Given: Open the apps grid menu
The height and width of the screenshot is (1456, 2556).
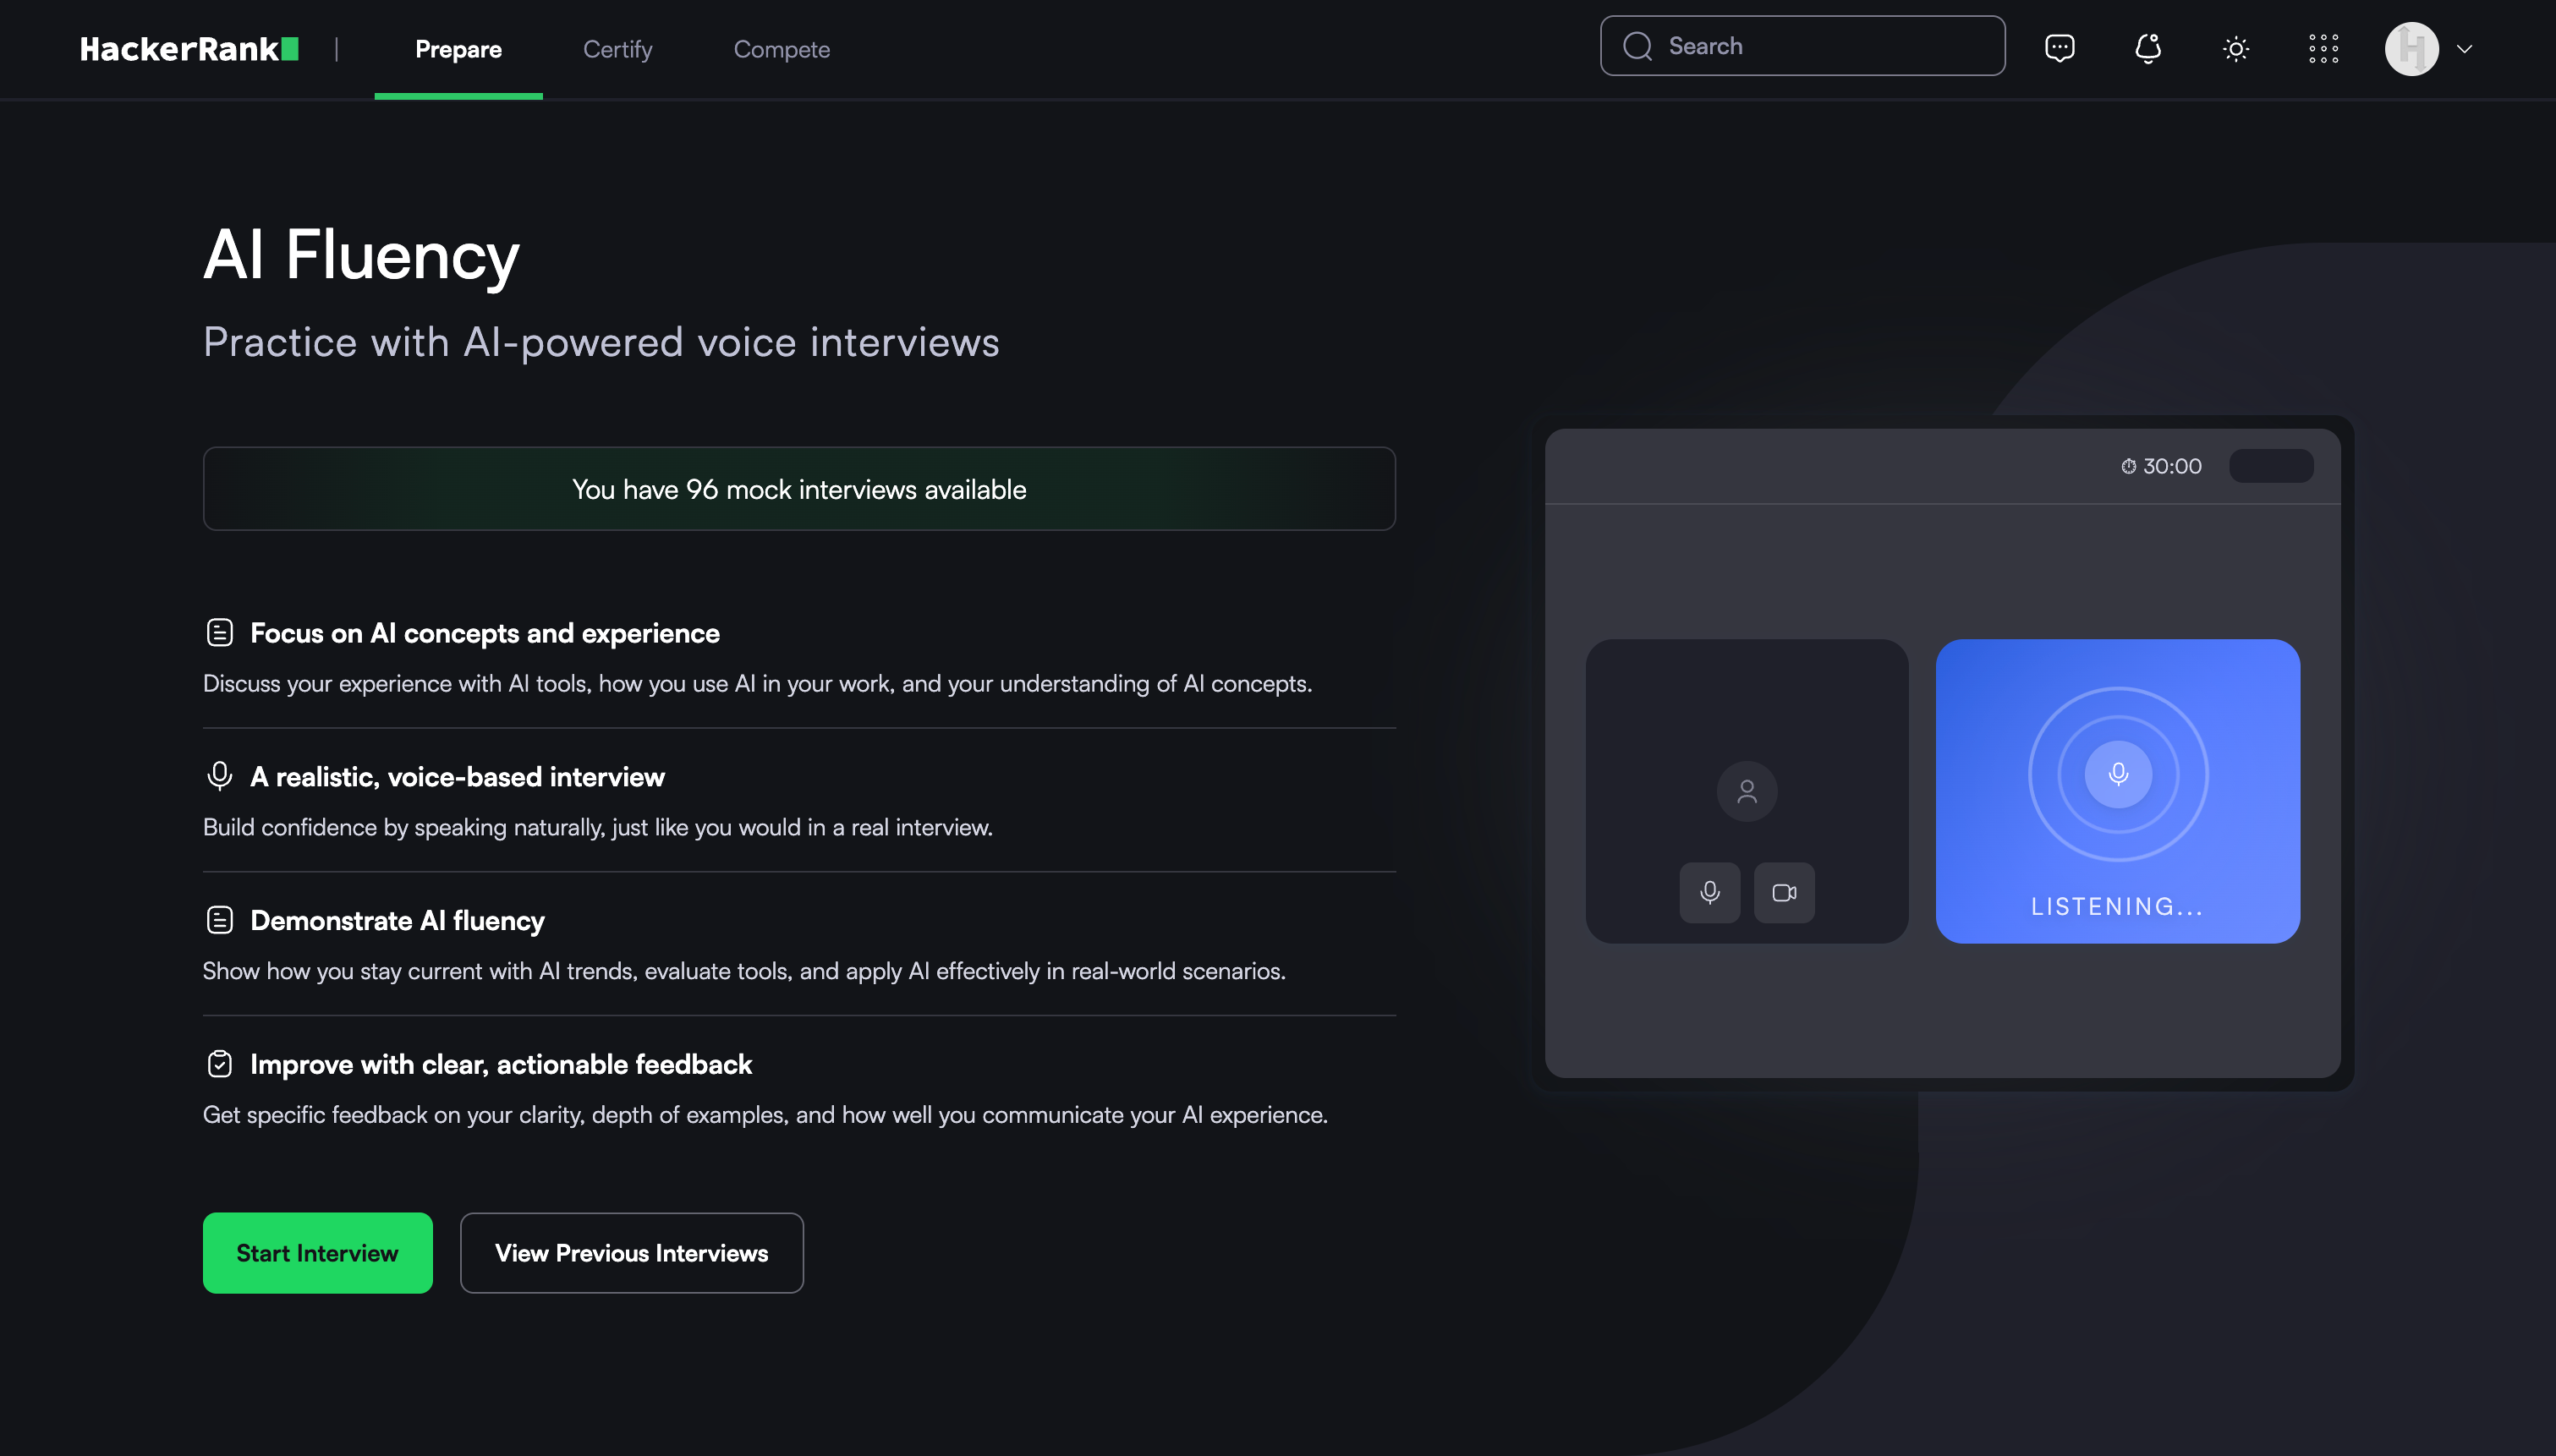Looking at the screenshot, I should click(2323, 48).
